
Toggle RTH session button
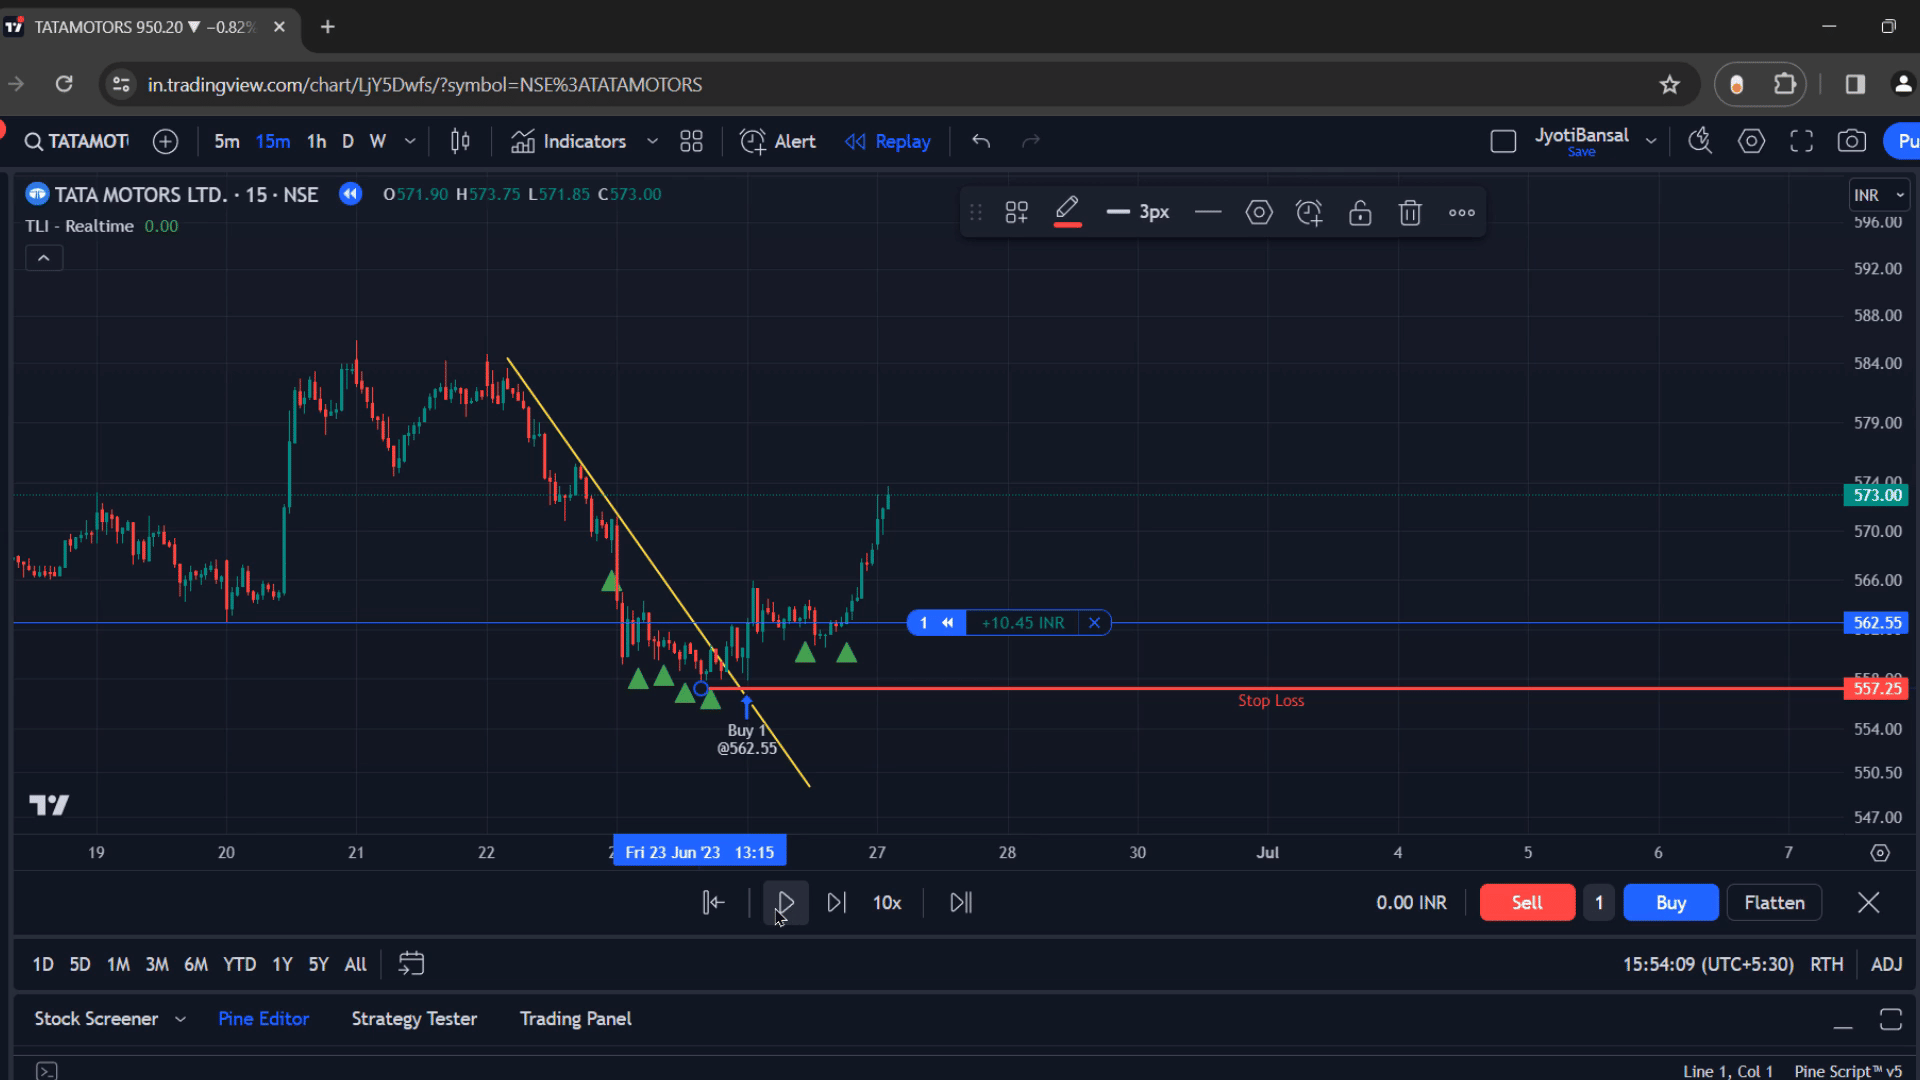[x=1826, y=964]
